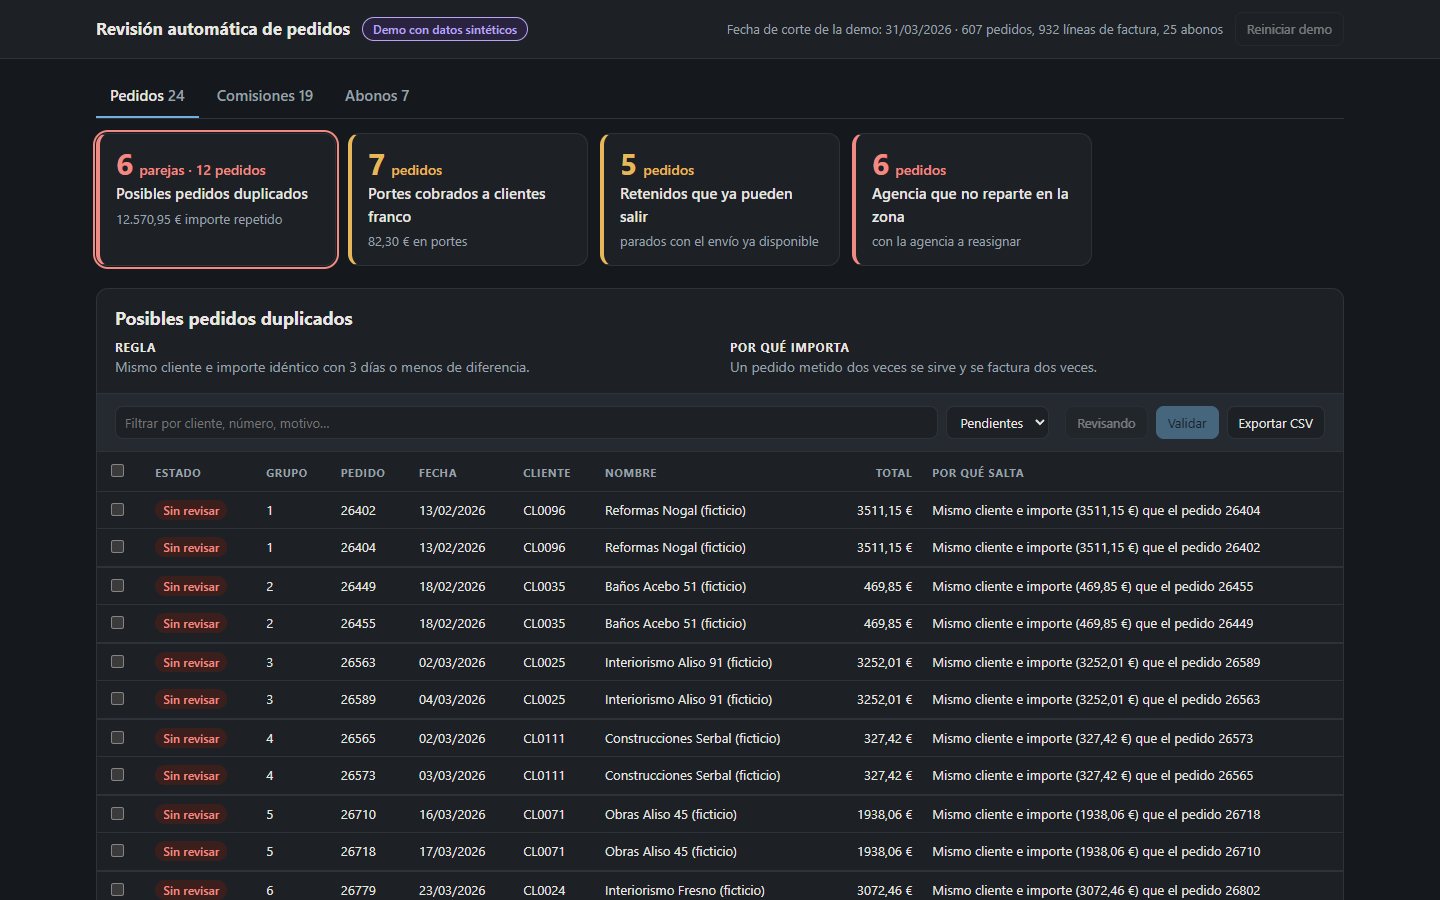
Task: Click the TOTAL column header
Action: 894,473
